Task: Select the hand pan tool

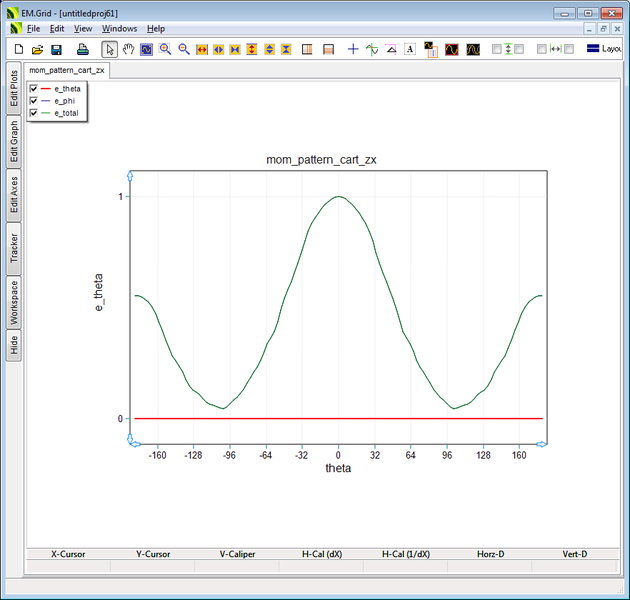Action: point(128,49)
